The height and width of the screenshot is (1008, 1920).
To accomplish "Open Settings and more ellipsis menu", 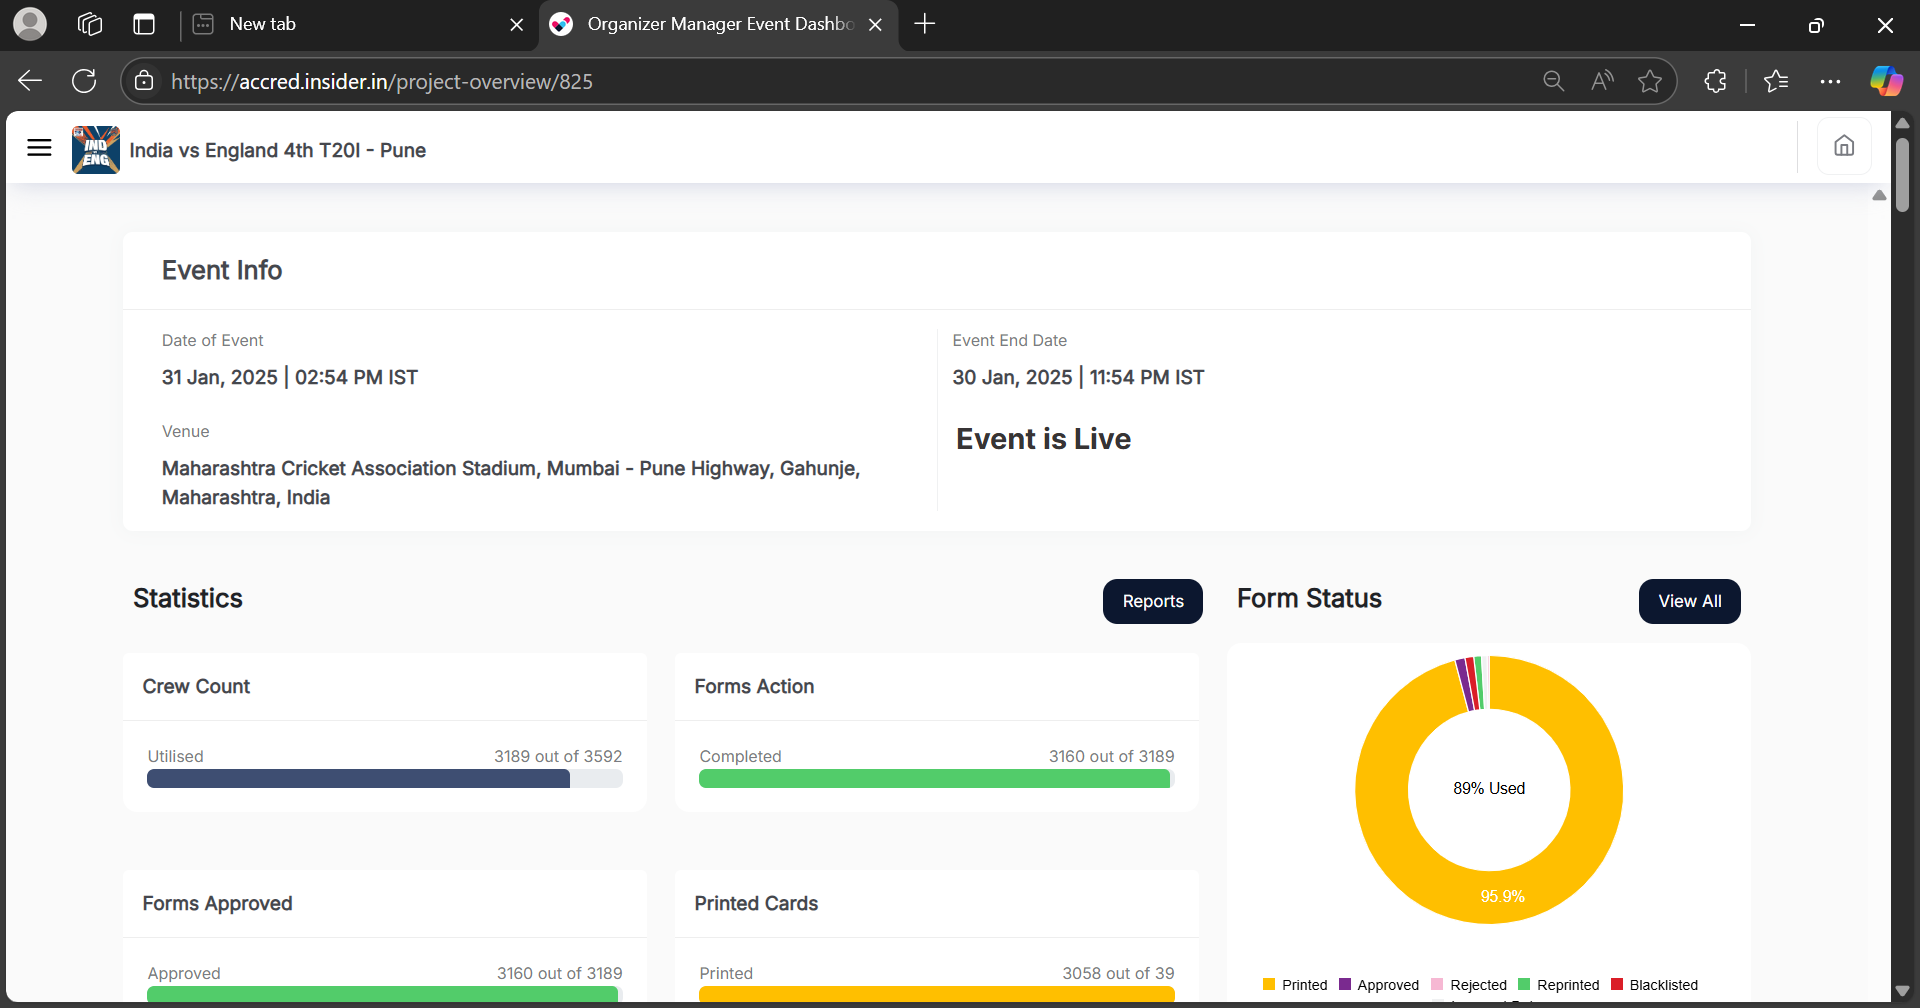I will click(1830, 81).
